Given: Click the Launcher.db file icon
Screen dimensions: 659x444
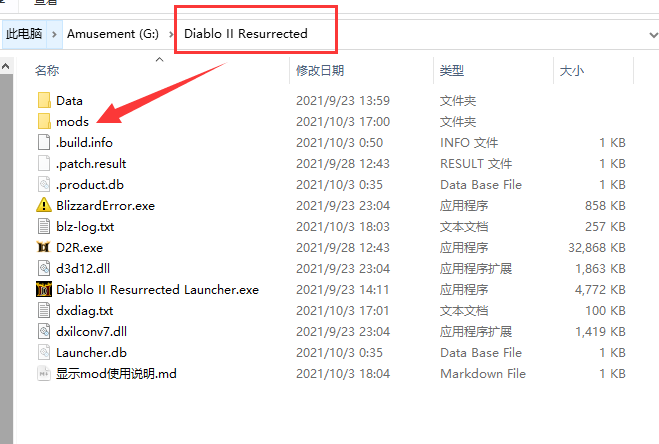Looking at the screenshot, I should pos(44,353).
